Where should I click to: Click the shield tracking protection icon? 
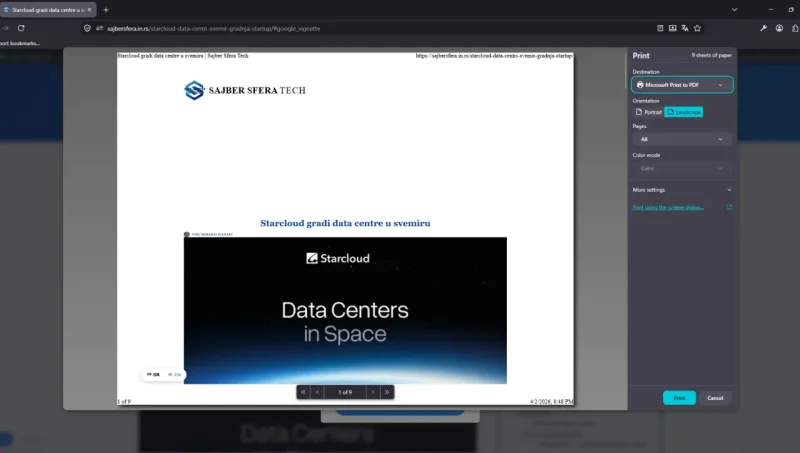coord(87,29)
